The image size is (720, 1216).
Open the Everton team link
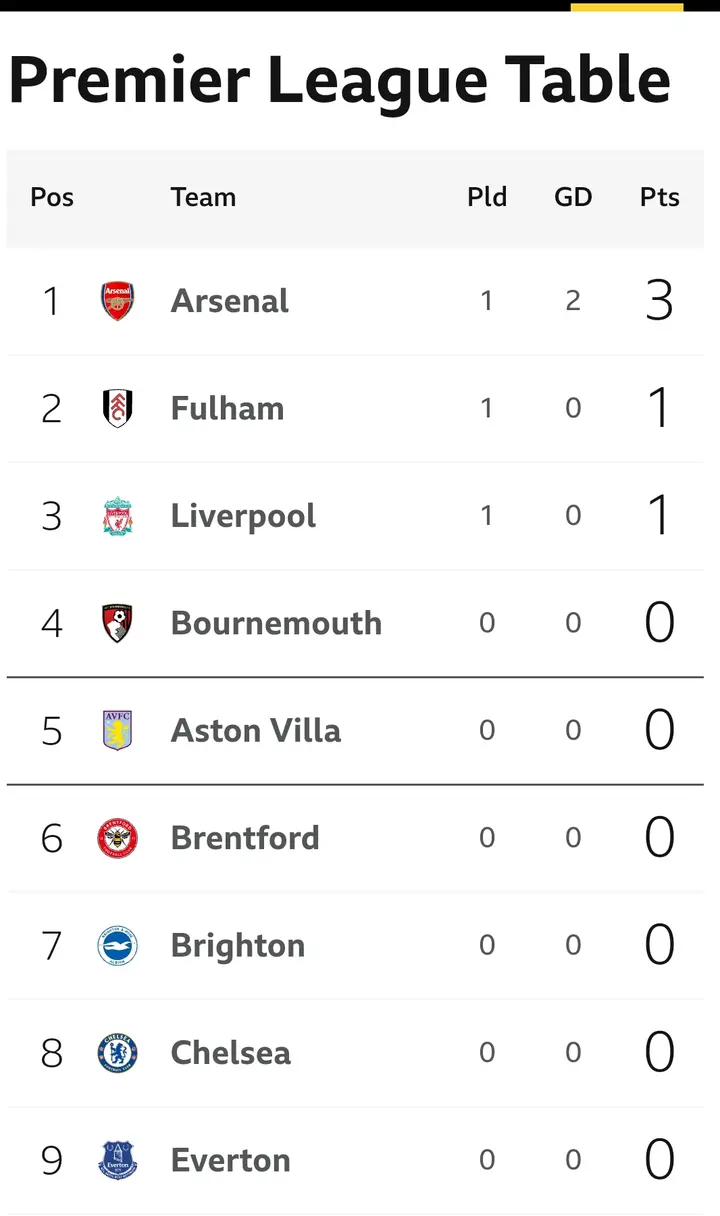231,1161
